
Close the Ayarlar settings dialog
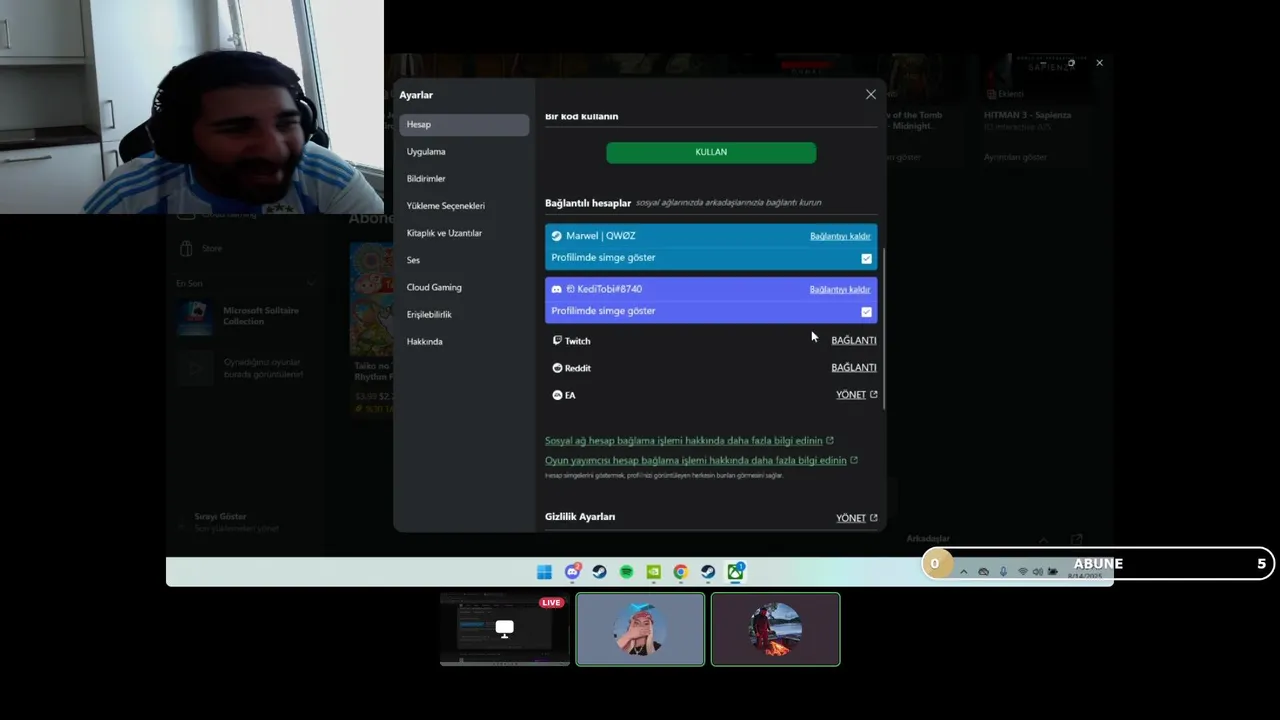click(x=871, y=95)
